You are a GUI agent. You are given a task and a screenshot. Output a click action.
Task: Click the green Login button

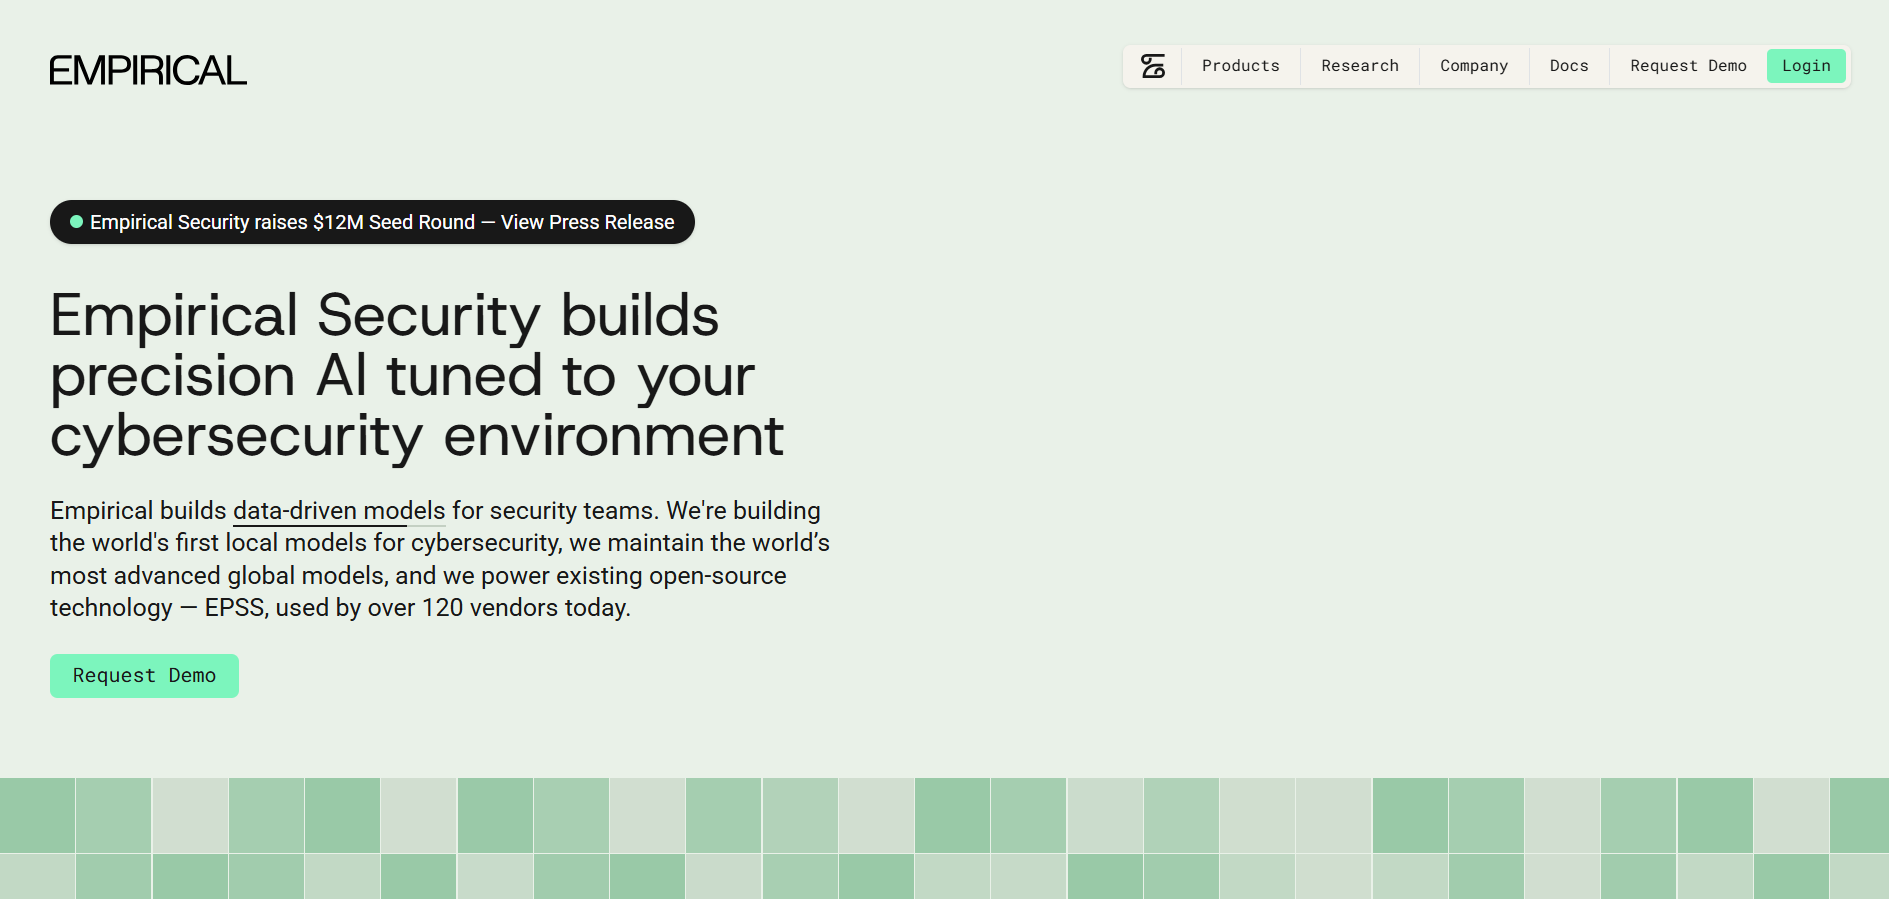coord(1806,66)
